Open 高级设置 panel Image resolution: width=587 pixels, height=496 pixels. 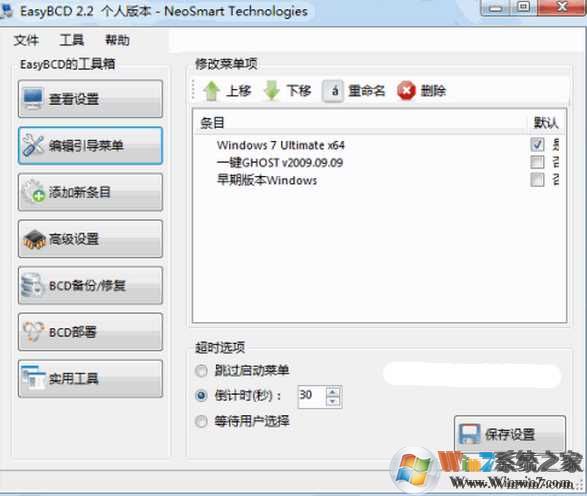90,239
